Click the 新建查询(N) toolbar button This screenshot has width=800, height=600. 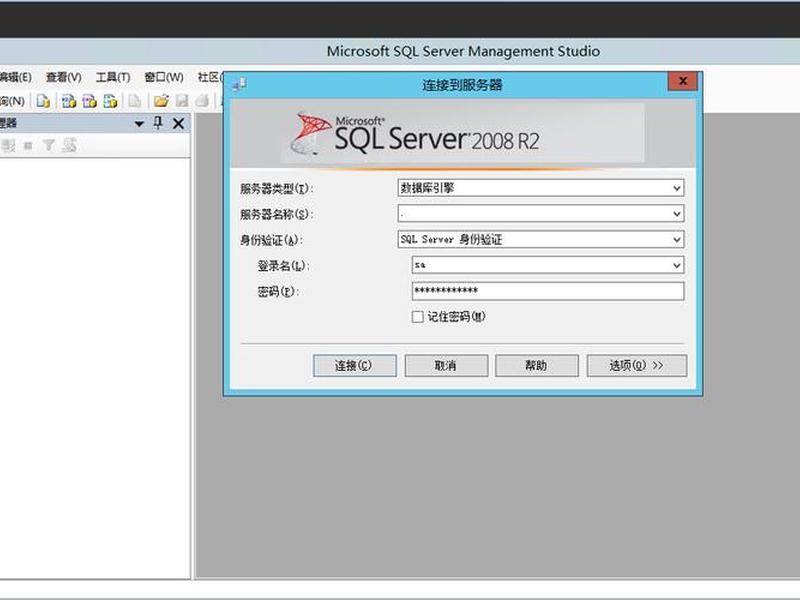(x=12, y=101)
